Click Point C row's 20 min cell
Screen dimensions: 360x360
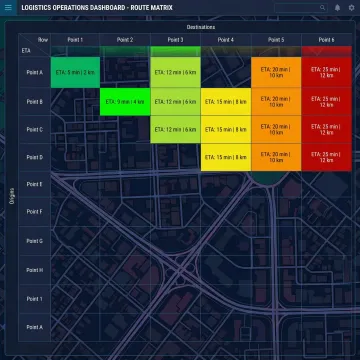(276, 130)
